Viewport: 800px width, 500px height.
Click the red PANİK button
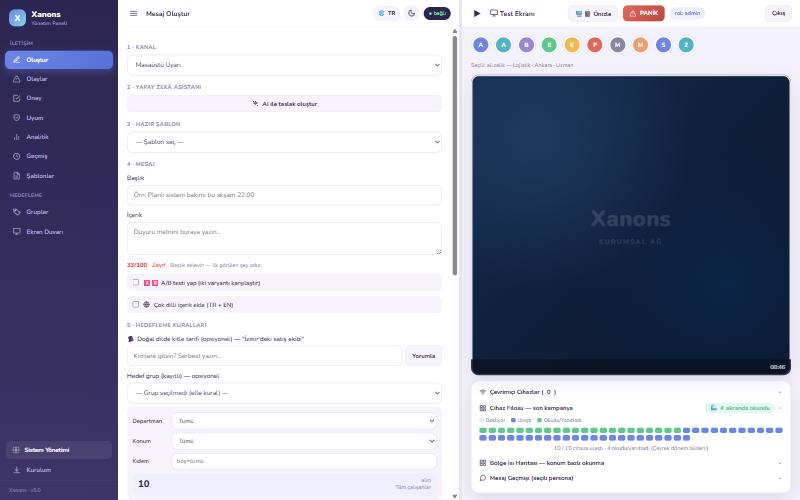[x=643, y=13]
